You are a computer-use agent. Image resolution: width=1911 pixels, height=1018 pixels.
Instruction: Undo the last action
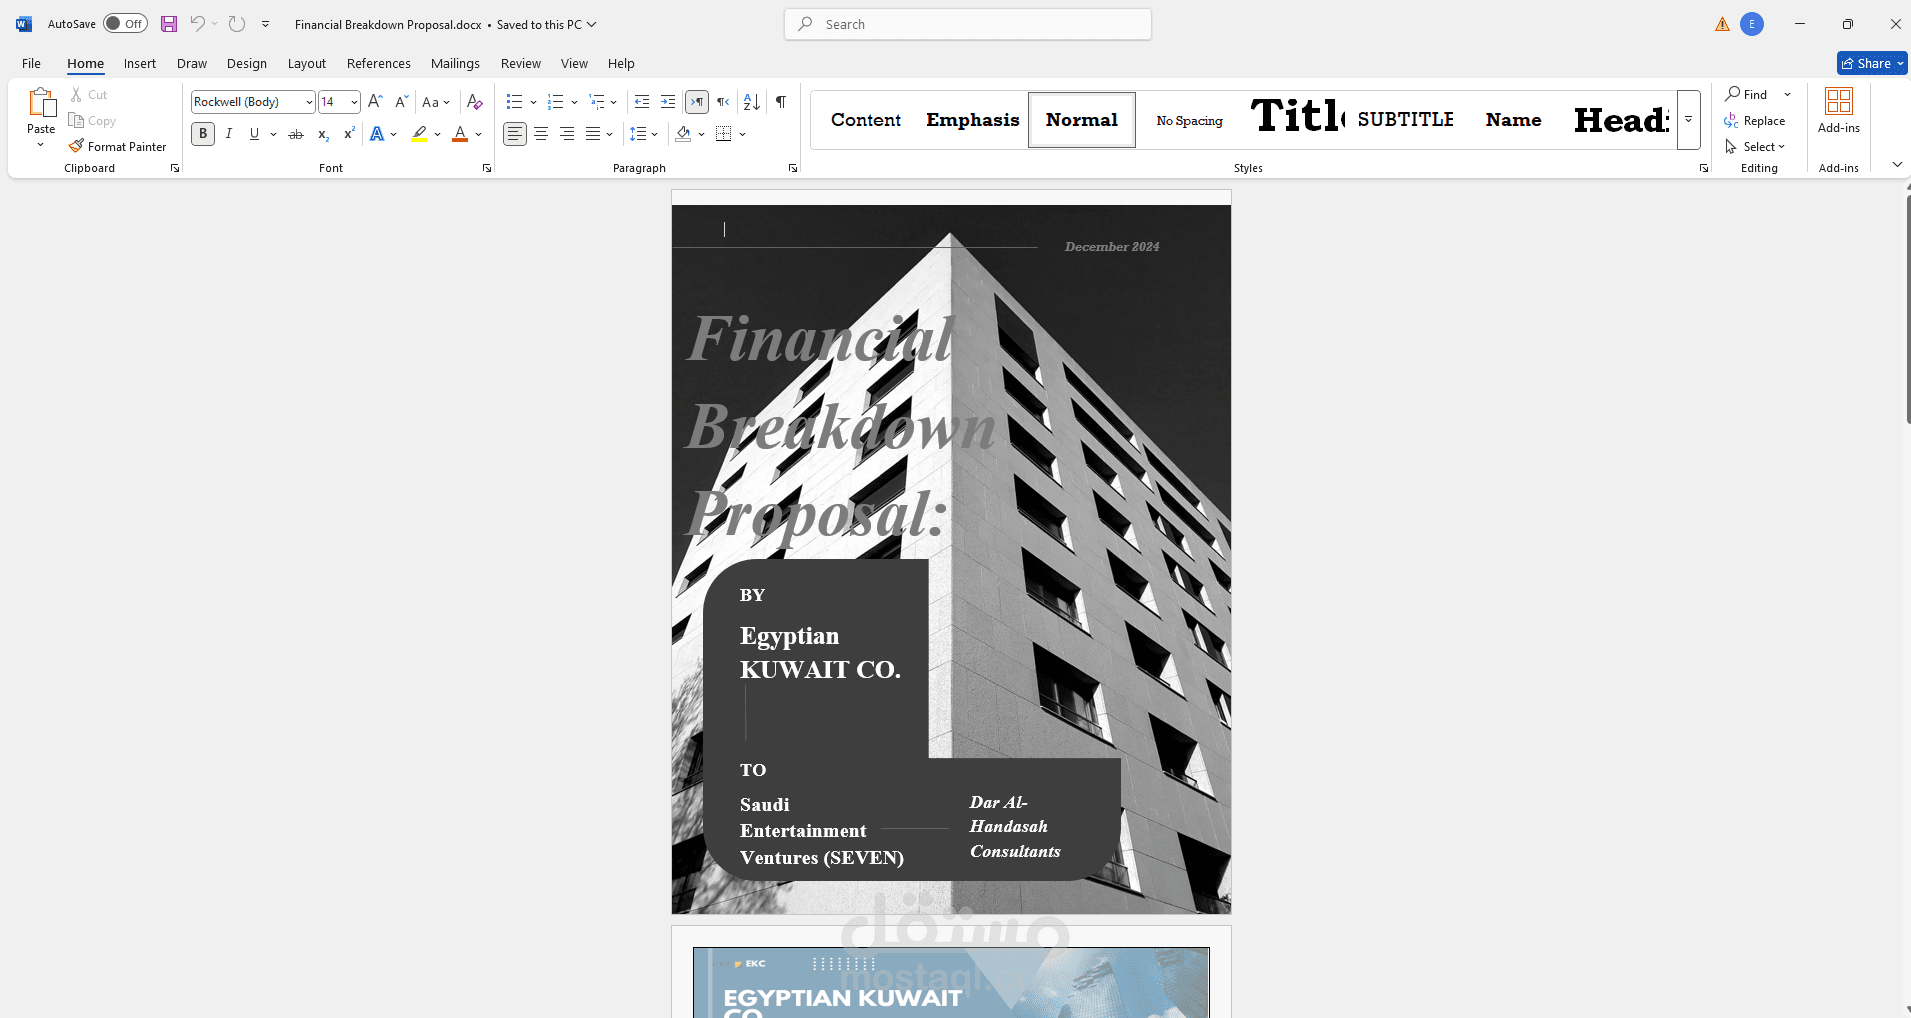(198, 24)
